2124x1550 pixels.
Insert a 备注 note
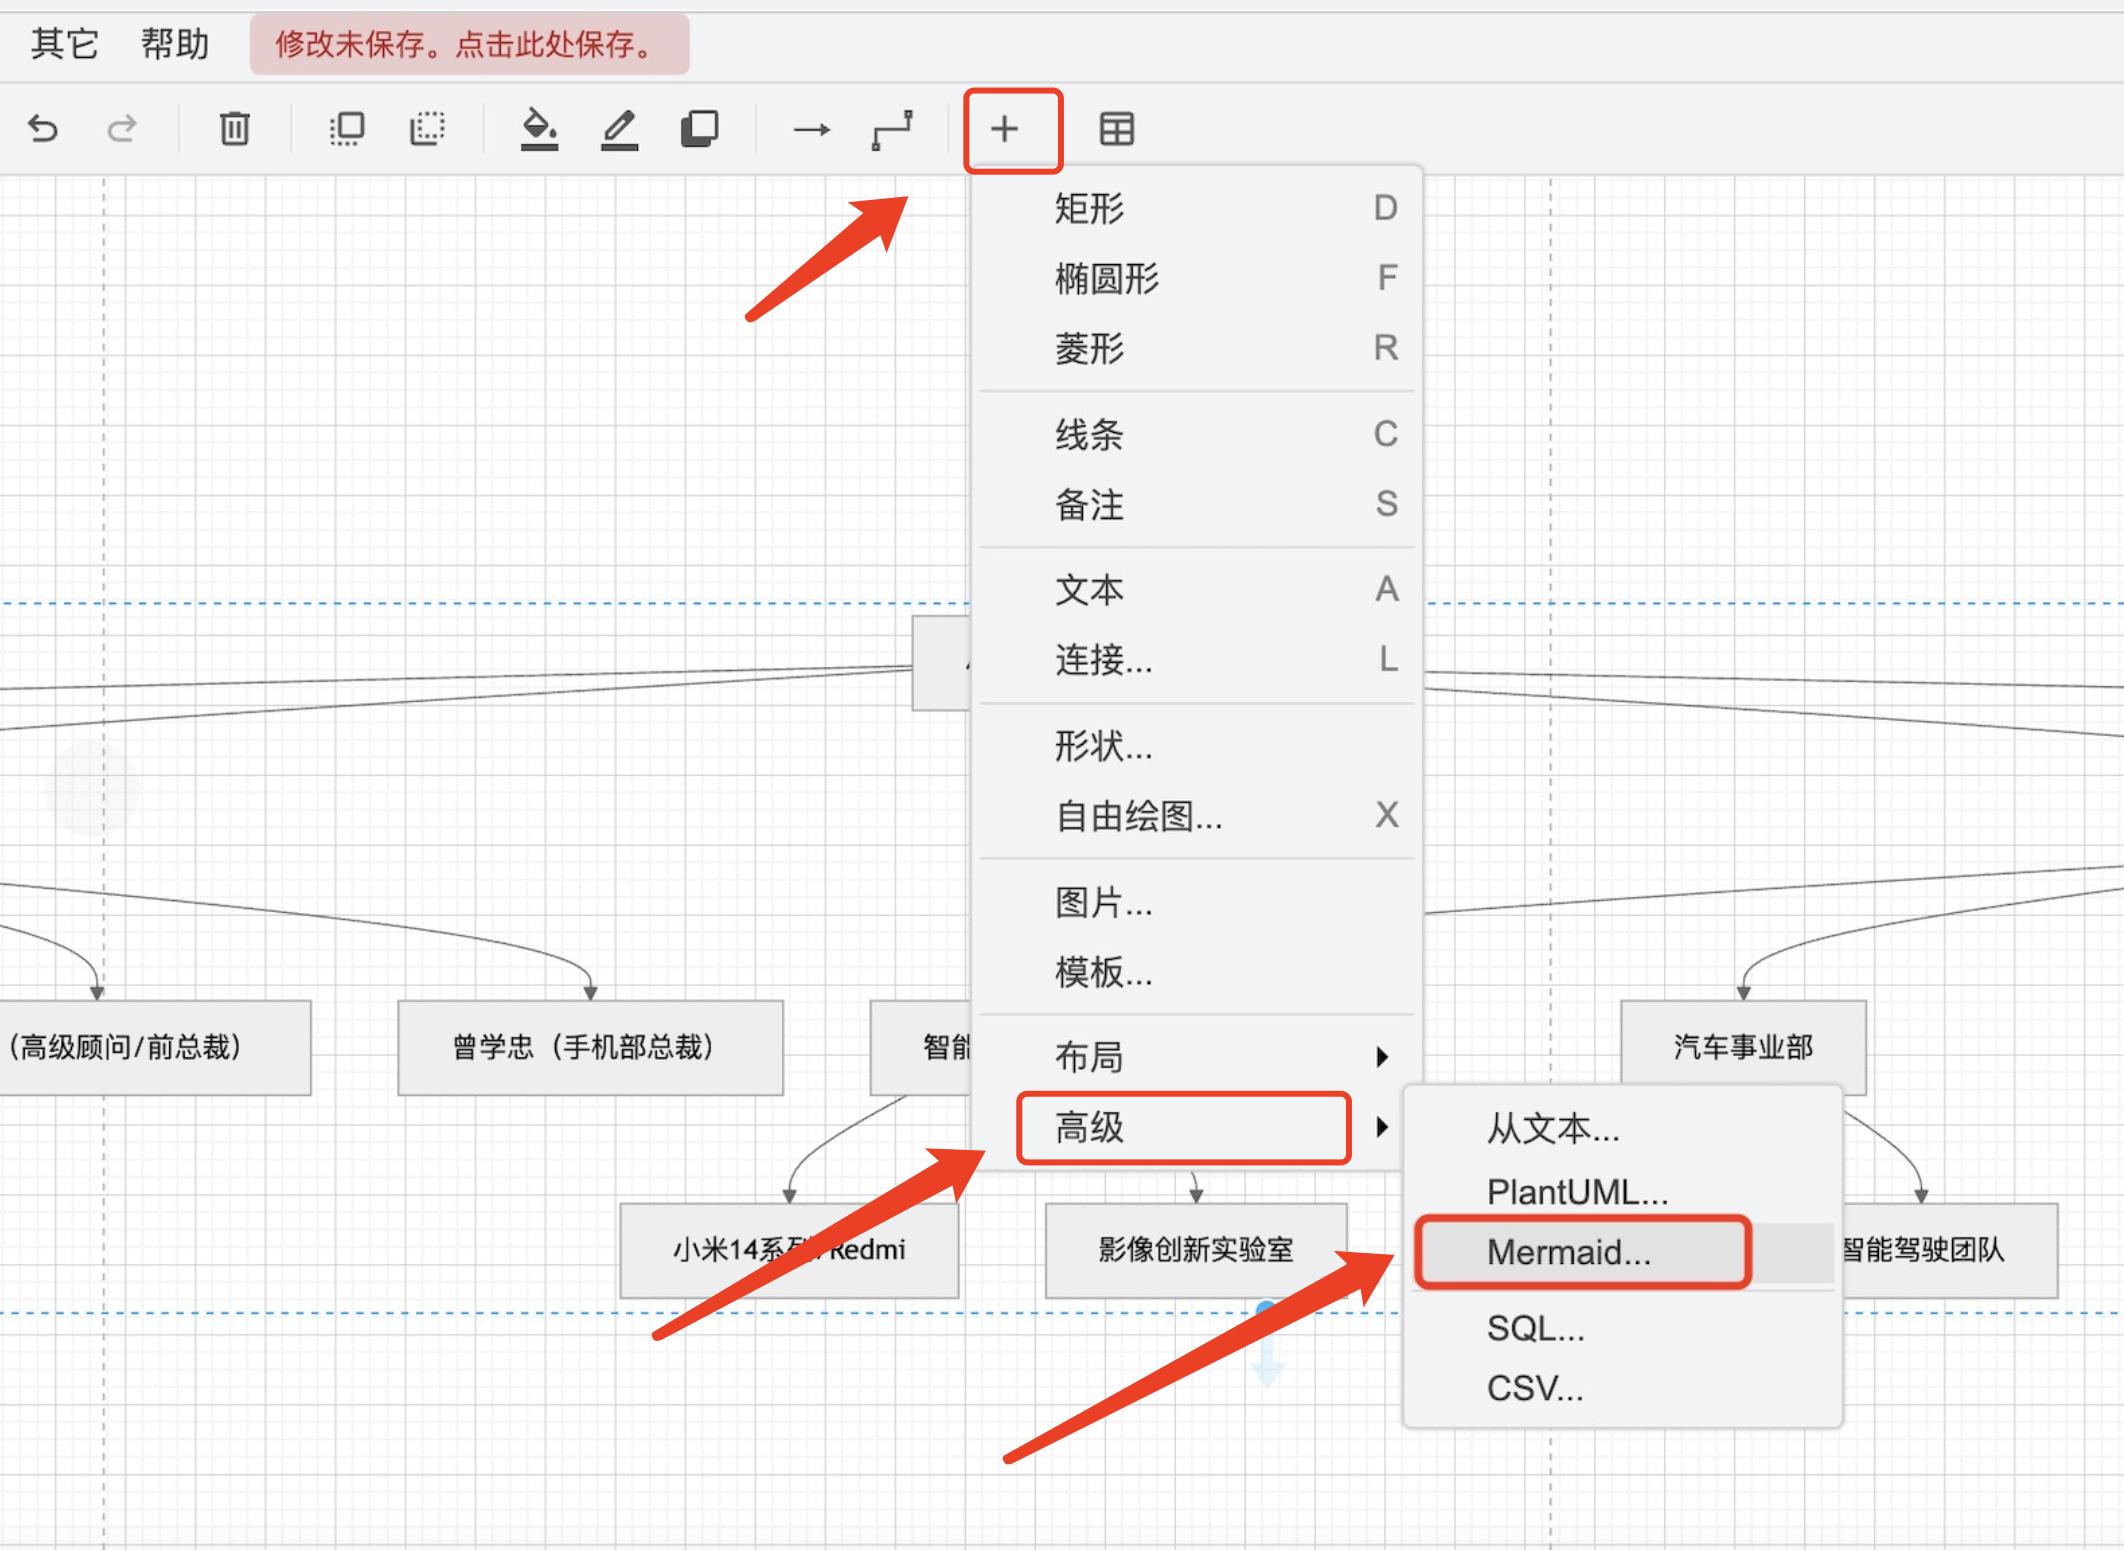click(1196, 504)
